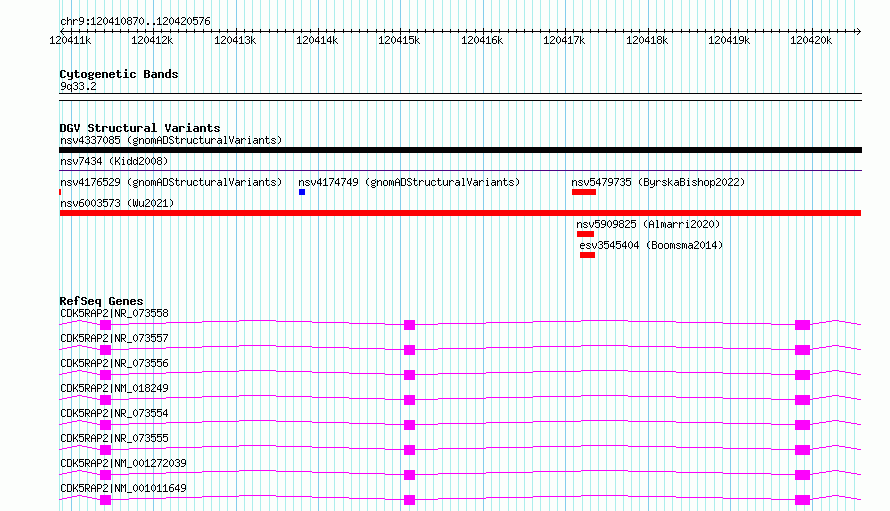Click the middle exon of NR_073558
Viewport: 890px width, 511px height.
point(409,325)
